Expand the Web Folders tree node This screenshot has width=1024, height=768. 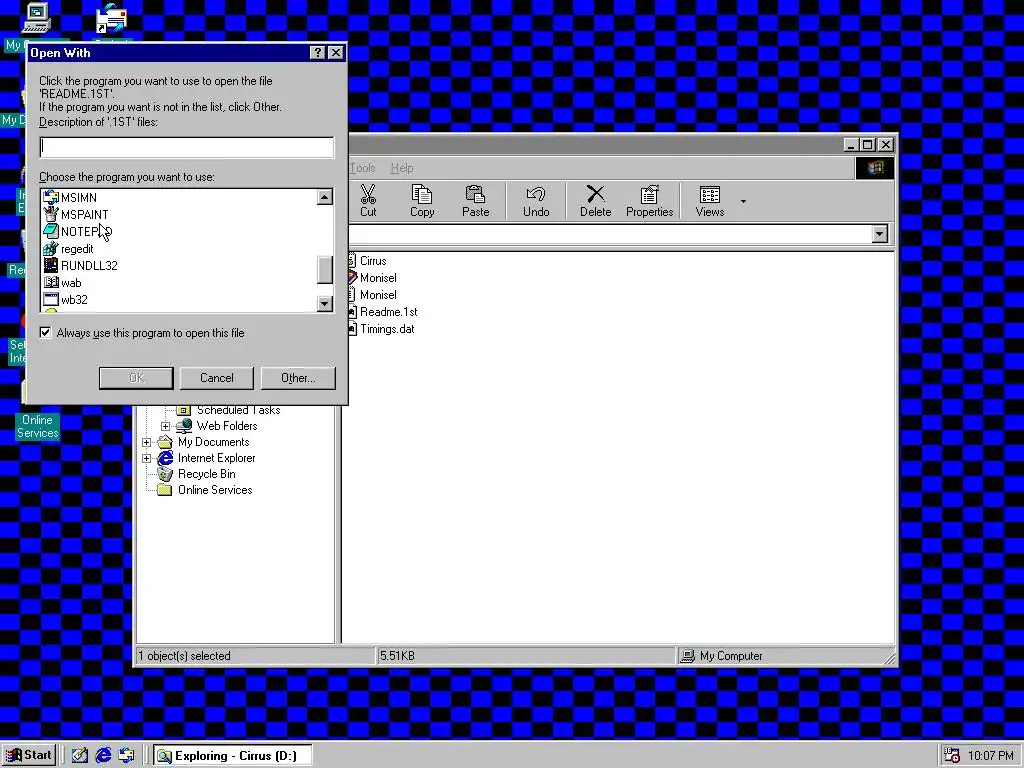click(165, 426)
